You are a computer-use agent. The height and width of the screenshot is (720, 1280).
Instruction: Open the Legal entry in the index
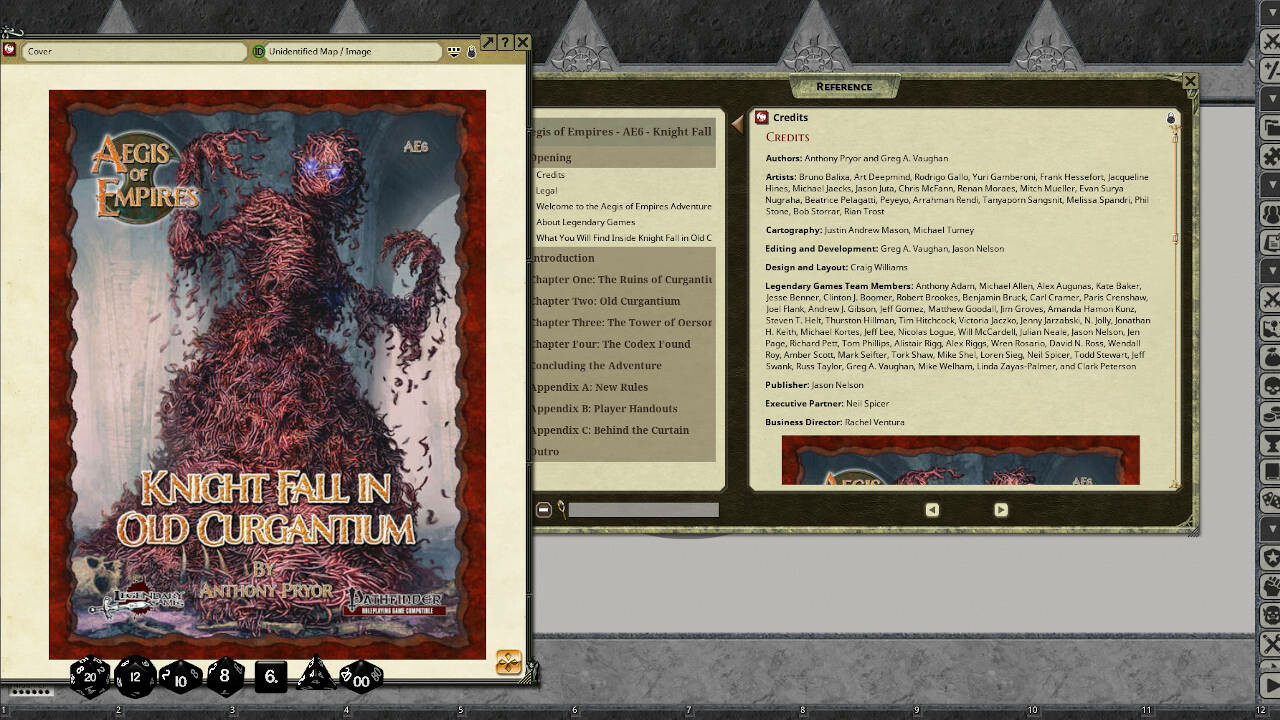(547, 190)
